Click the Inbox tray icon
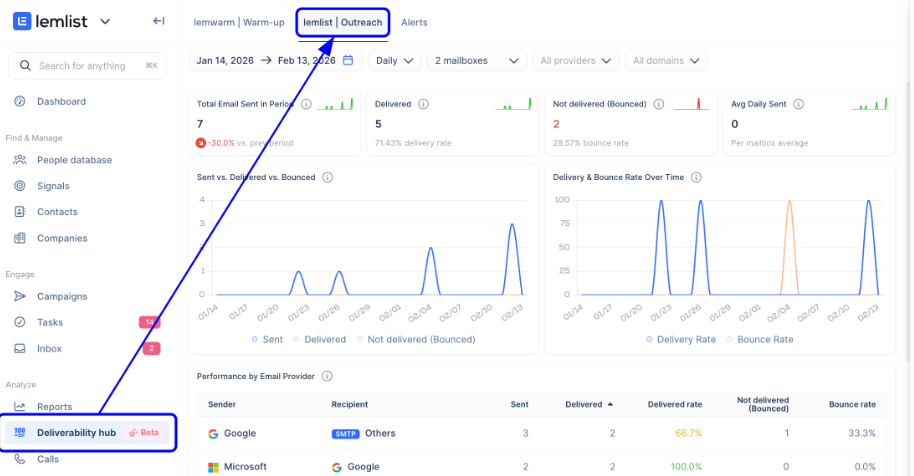Image resolution: width=914 pixels, height=476 pixels. click(x=20, y=348)
